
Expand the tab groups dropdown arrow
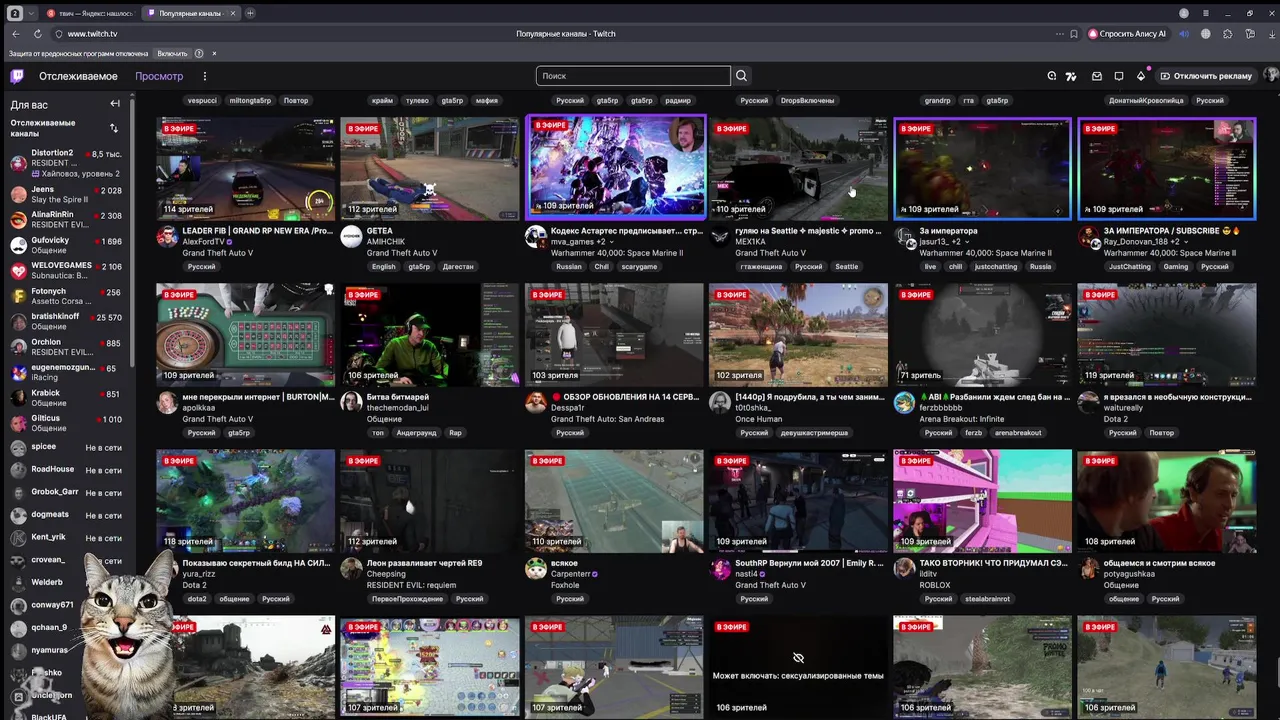33,13
